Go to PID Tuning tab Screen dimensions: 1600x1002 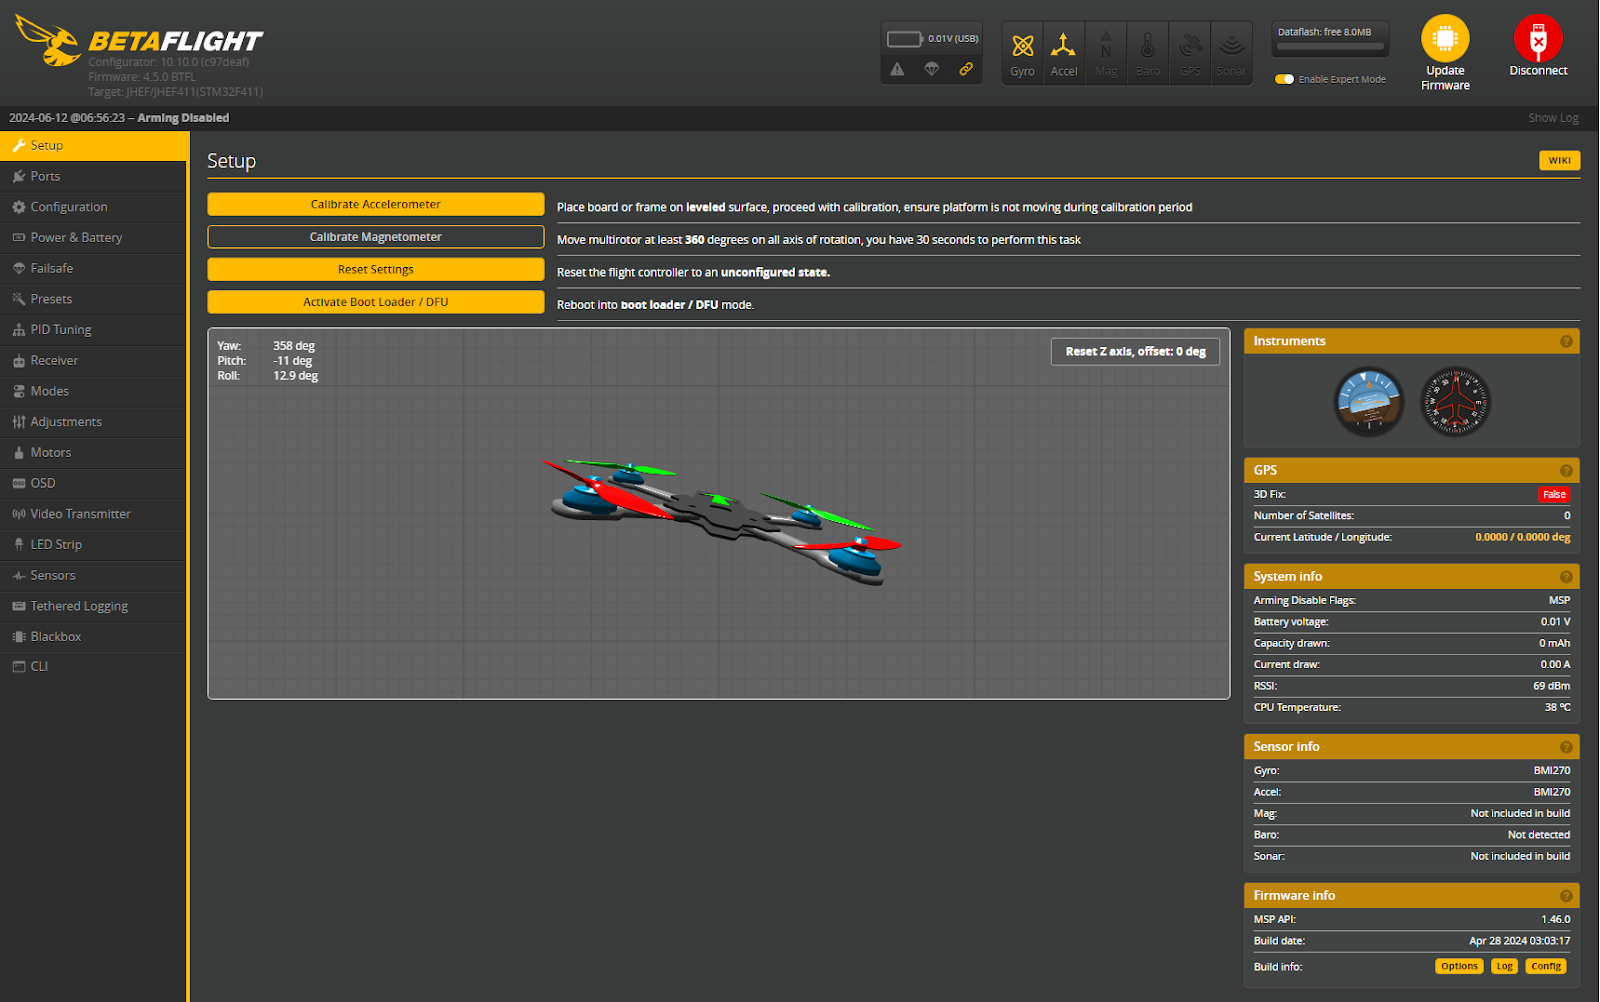[93, 330]
